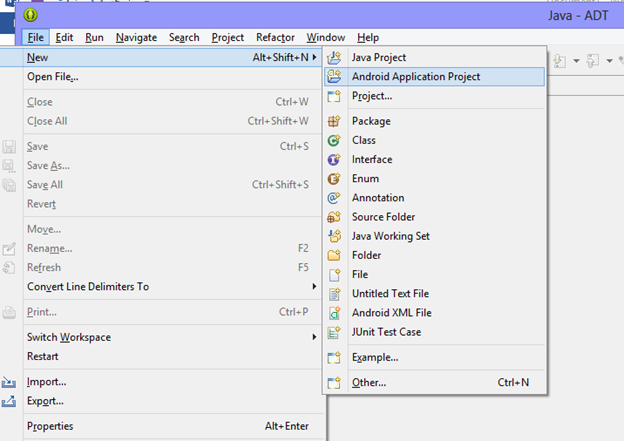Click the Export icon in File menu
The width and height of the screenshot is (624, 442).
[9, 401]
